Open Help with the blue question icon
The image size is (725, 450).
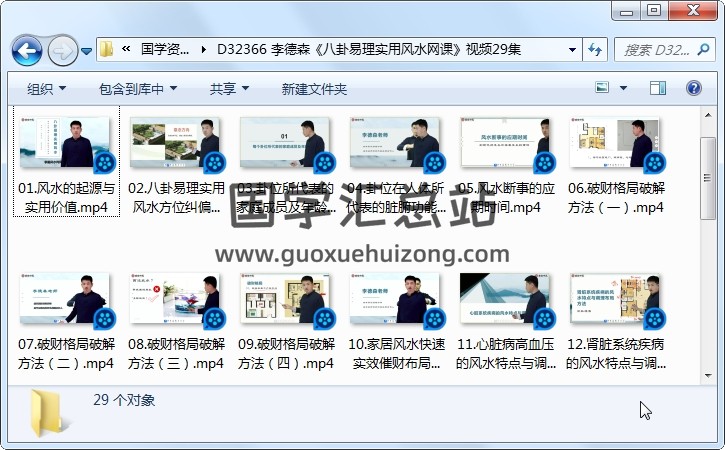point(694,88)
